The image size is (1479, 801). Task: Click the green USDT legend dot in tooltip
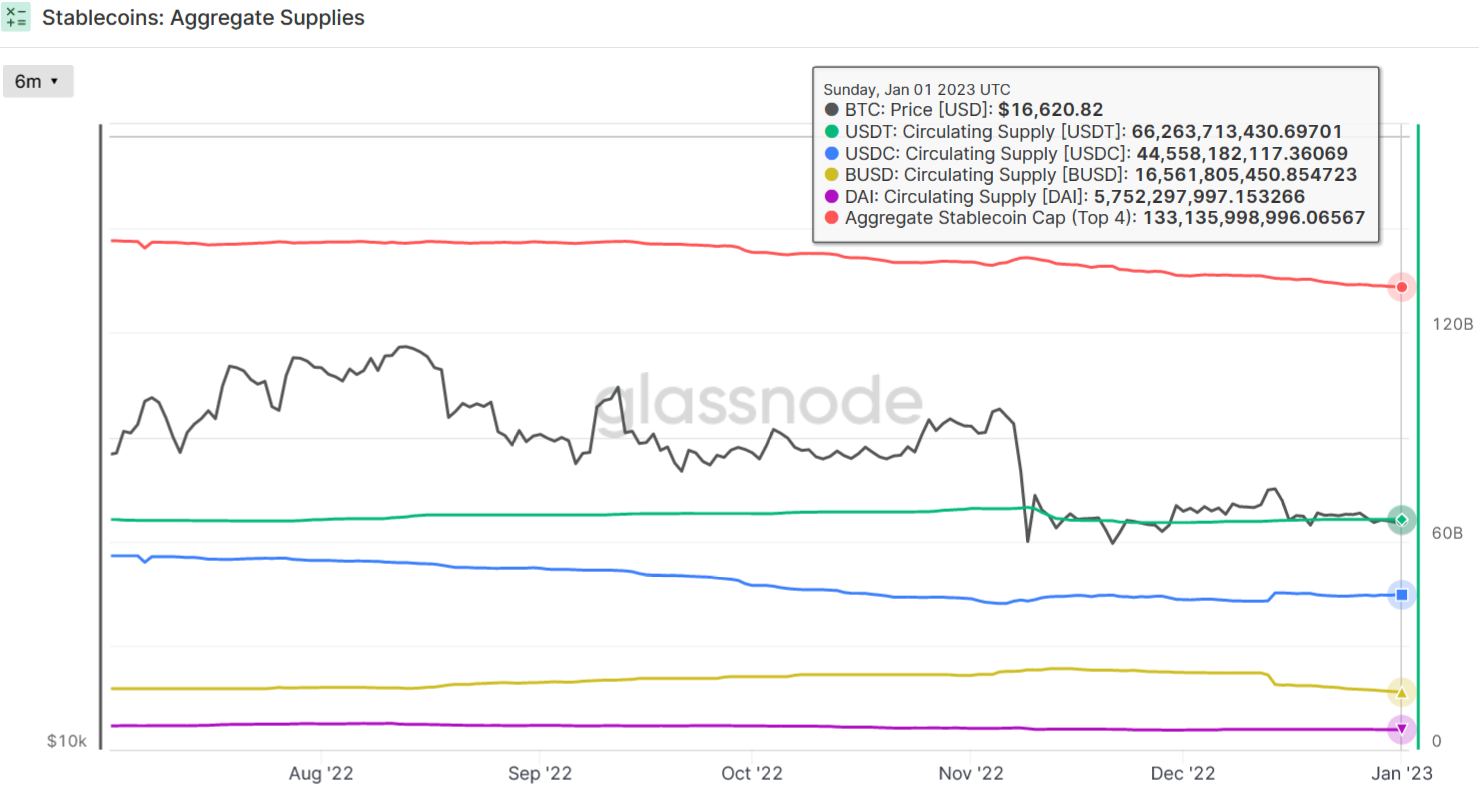click(831, 132)
